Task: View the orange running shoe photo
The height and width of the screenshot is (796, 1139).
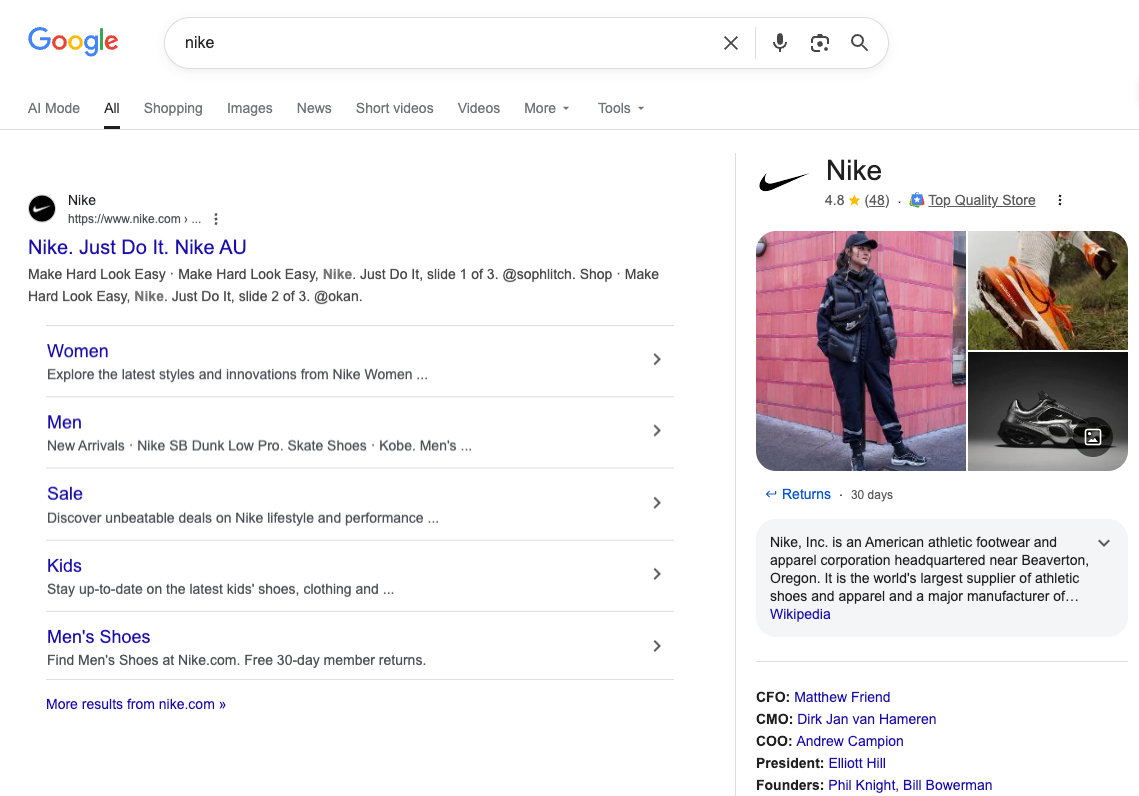Action: [1047, 291]
